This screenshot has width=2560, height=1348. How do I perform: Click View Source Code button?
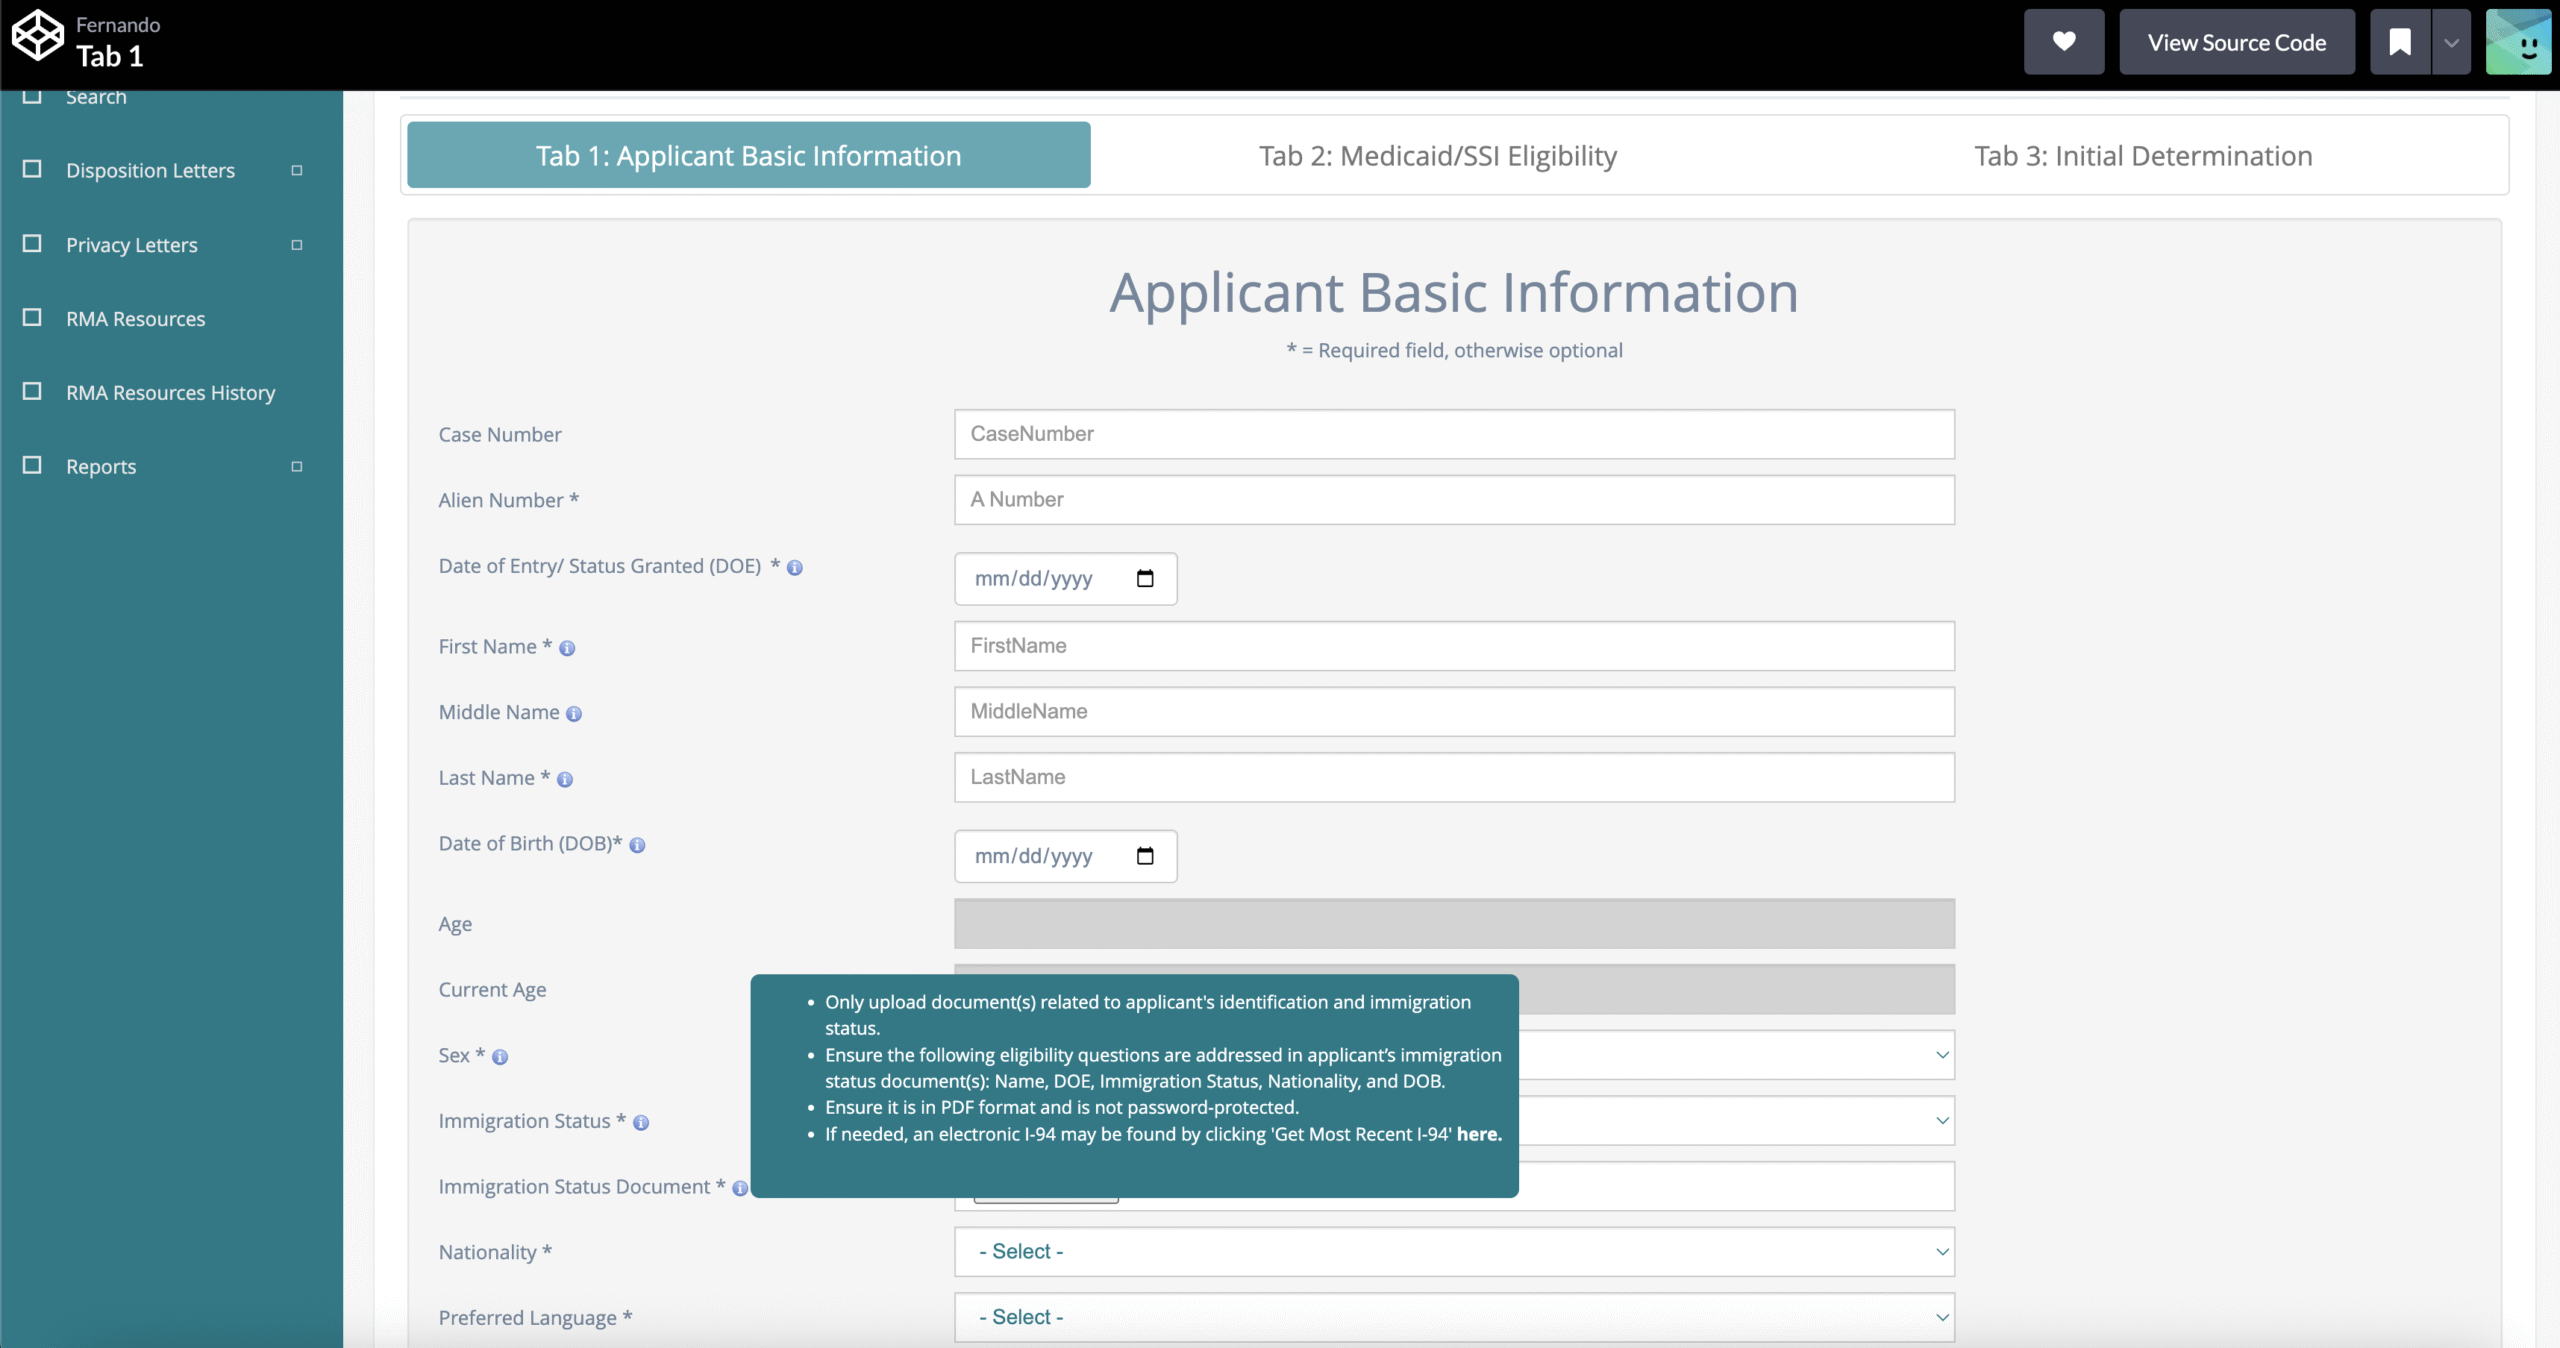coord(2236,42)
